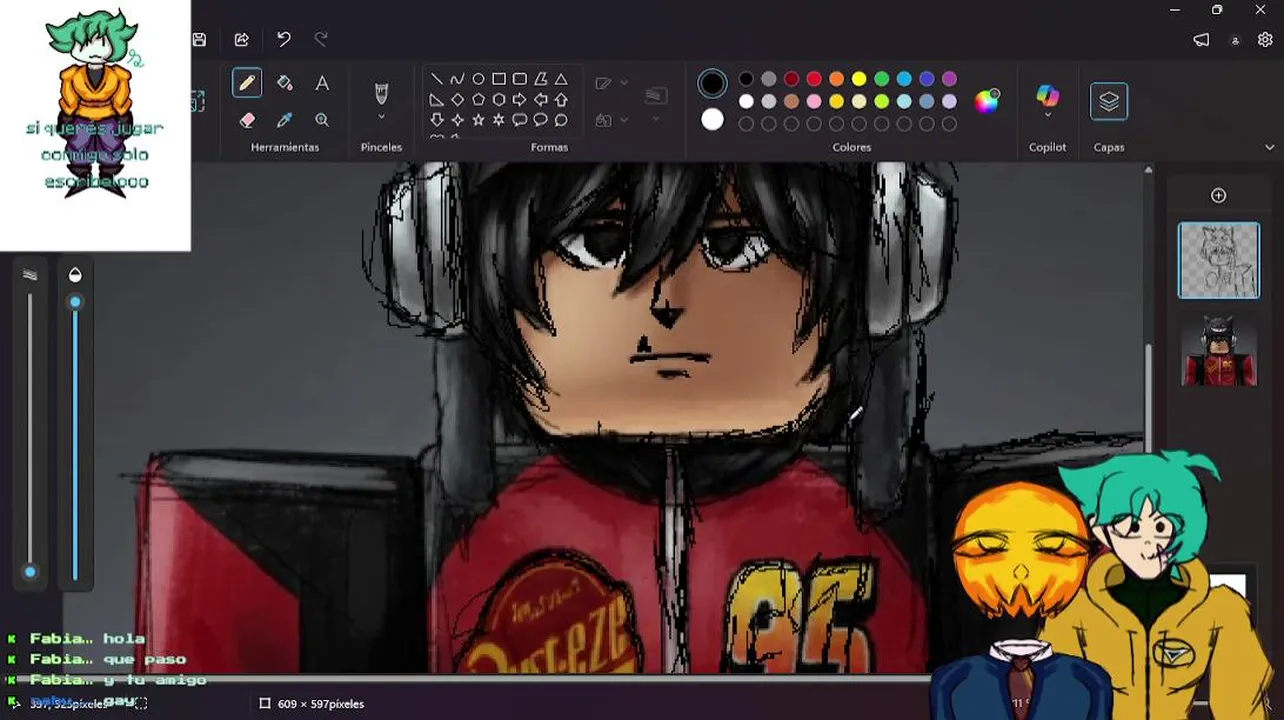Choose the Hexagon shape
Screen dimensions: 1284x720
pos(499,100)
